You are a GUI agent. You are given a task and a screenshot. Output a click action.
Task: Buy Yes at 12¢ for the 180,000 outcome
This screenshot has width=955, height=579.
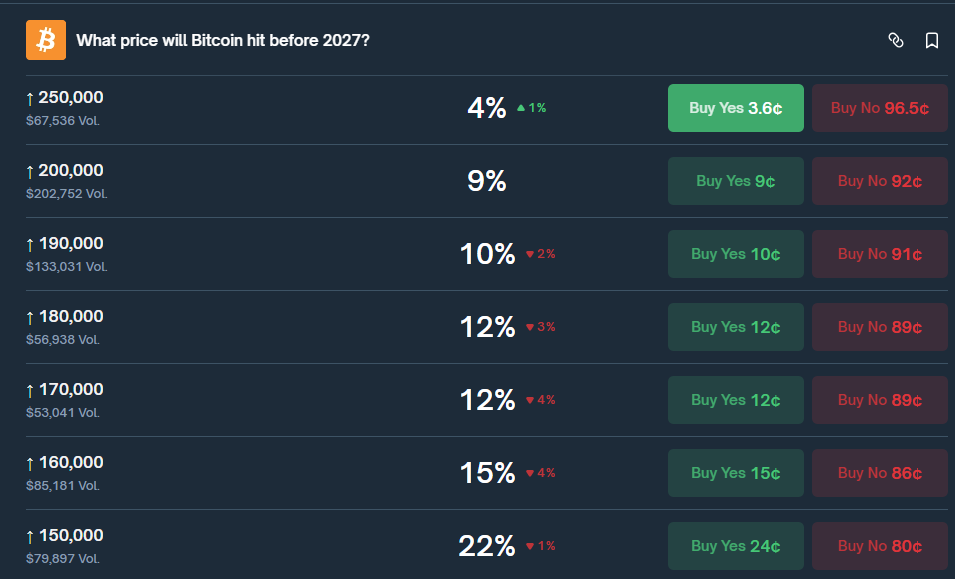pyautogui.click(x=735, y=327)
